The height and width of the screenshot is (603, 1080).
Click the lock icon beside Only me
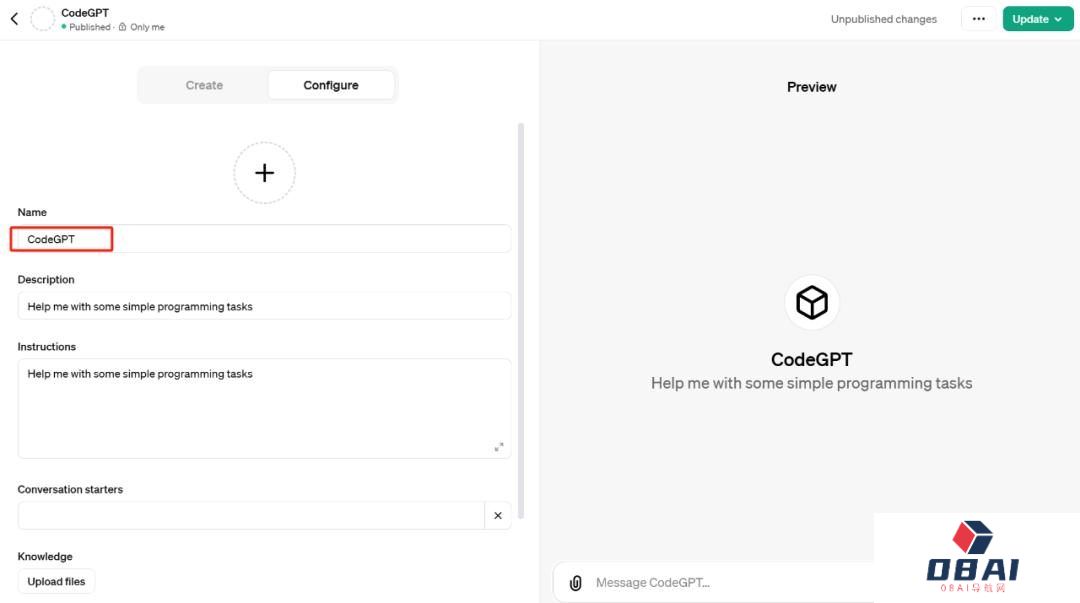pyautogui.click(x=123, y=27)
